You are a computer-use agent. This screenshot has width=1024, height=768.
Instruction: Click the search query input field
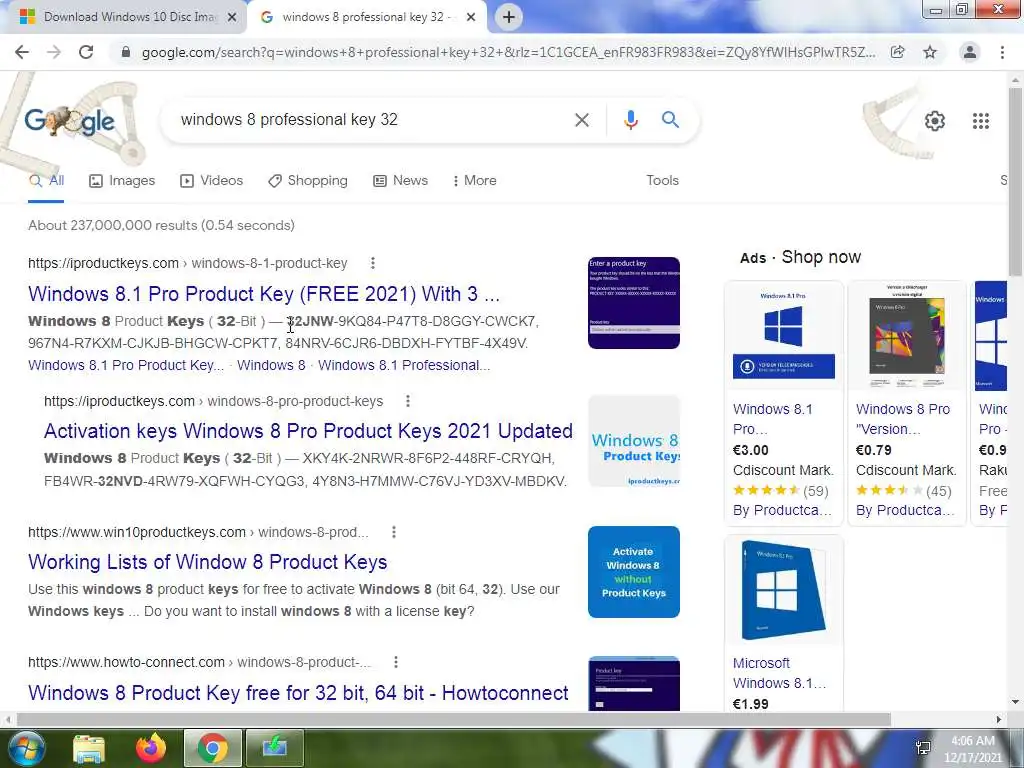click(372, 120)
